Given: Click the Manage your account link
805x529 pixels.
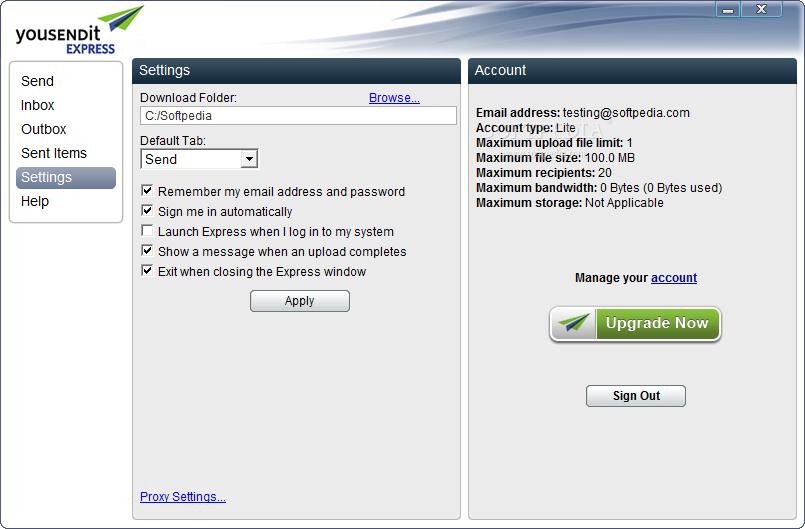Looking at the screenshot, I should [674, 278].
